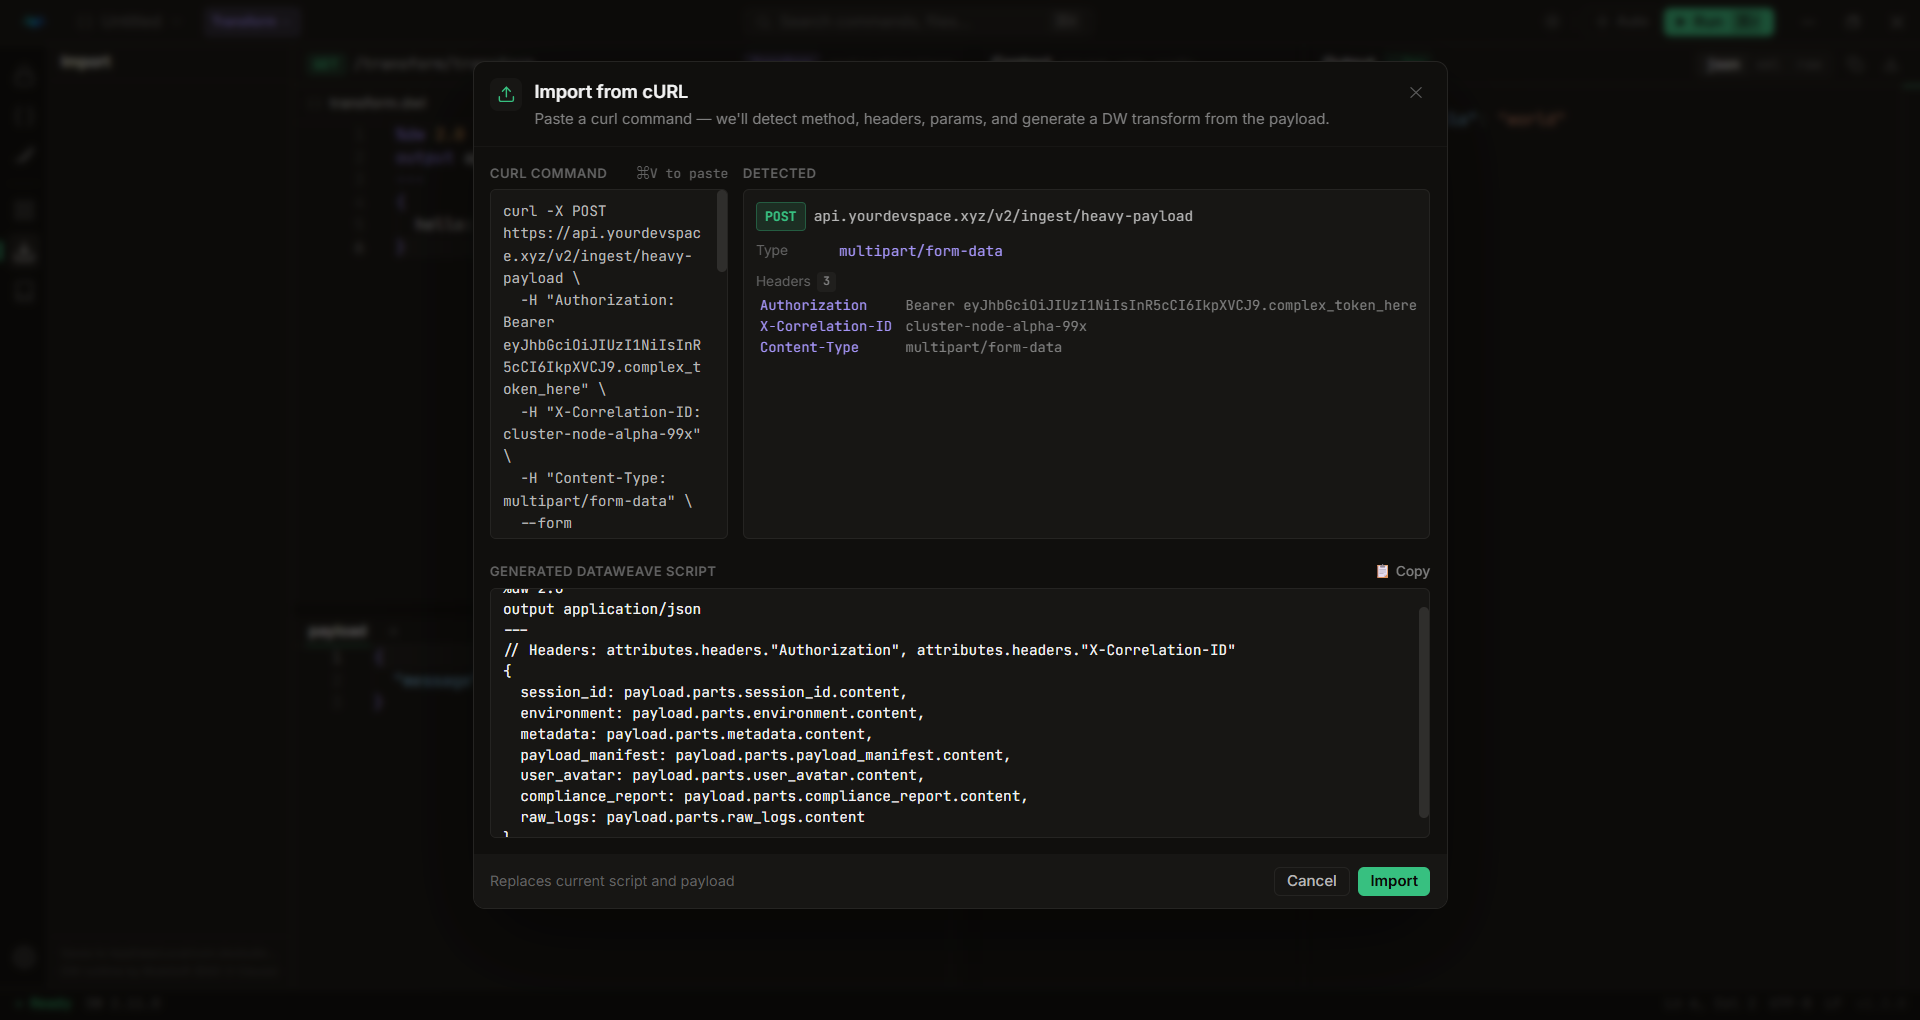Select the Content-Type header value multipart/form-data
1920x1020 pixels.
984,347
